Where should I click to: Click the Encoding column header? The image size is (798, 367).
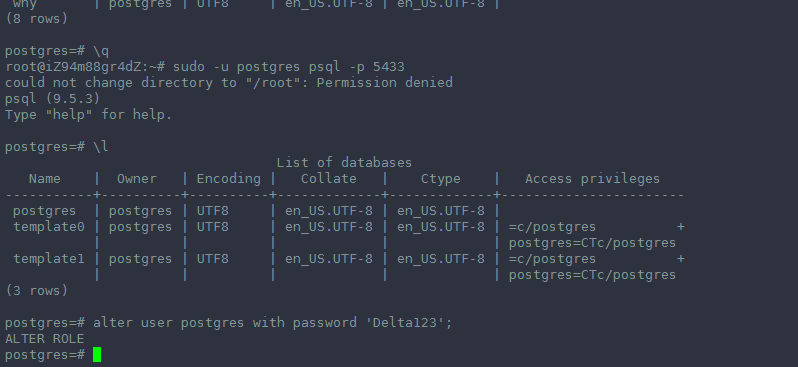[x=229, y=179]
